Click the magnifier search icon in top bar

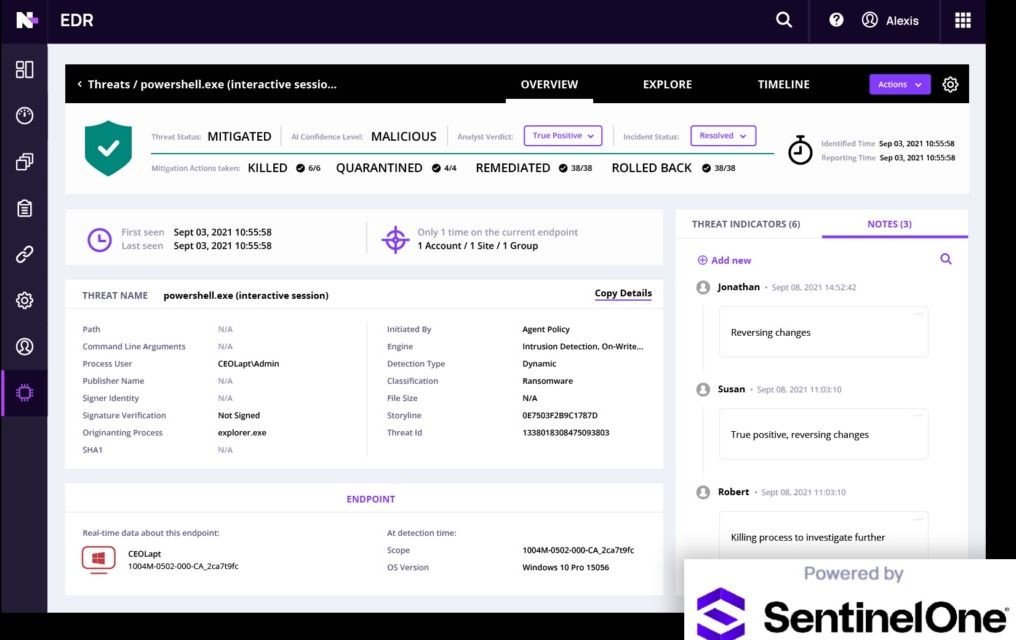coord(784,20)
